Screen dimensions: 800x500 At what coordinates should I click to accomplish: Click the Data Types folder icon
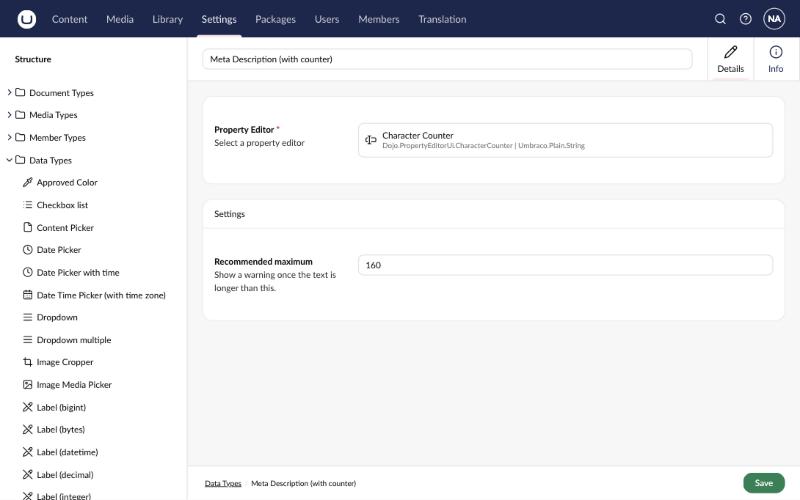point(20,160)
